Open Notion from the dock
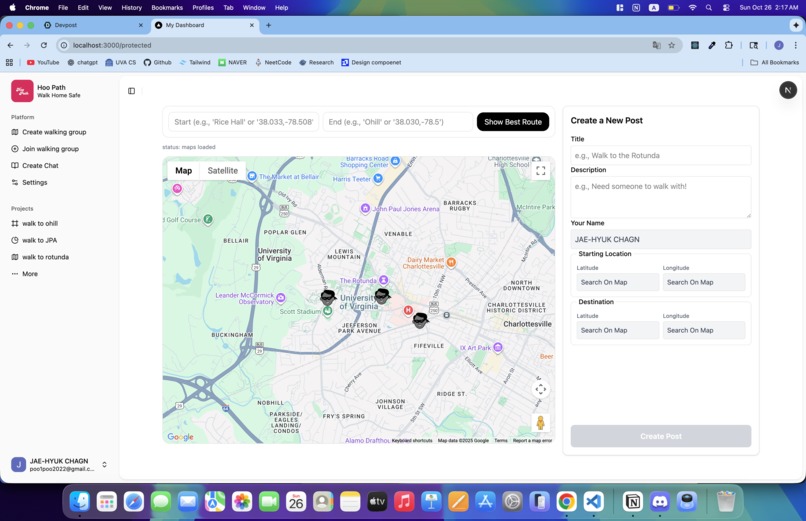Image resolution: width=806 pixels, height=521 pixels. click(633, 501)
